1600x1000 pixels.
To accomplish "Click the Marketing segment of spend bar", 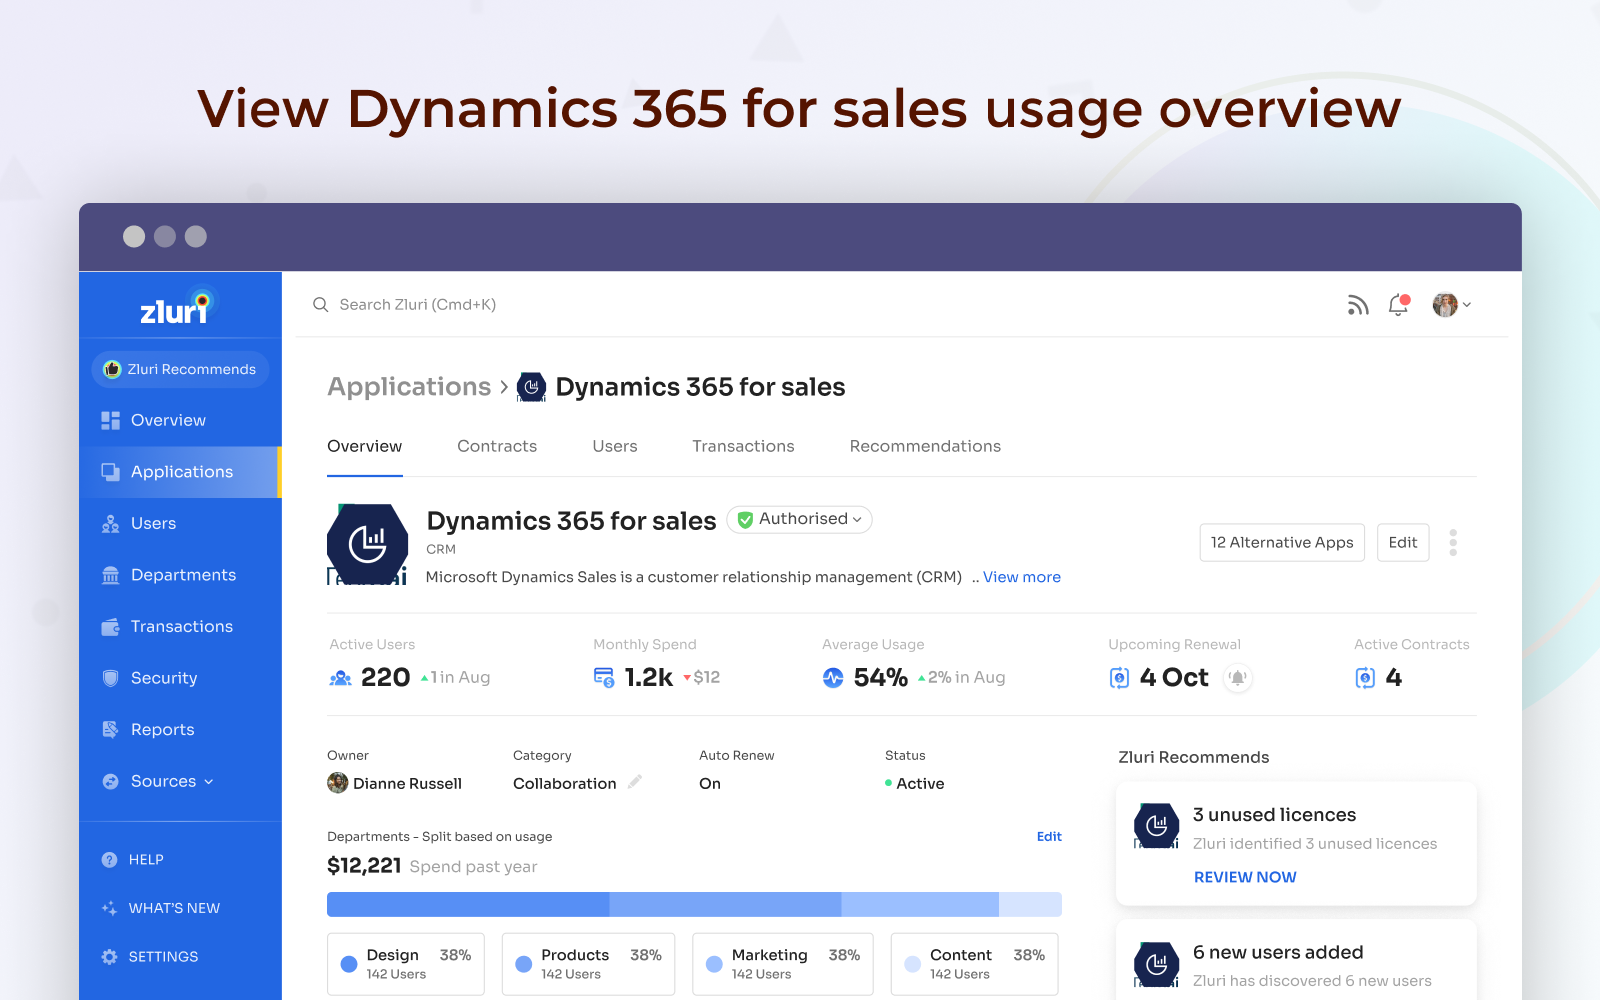I will coord(920,905).
